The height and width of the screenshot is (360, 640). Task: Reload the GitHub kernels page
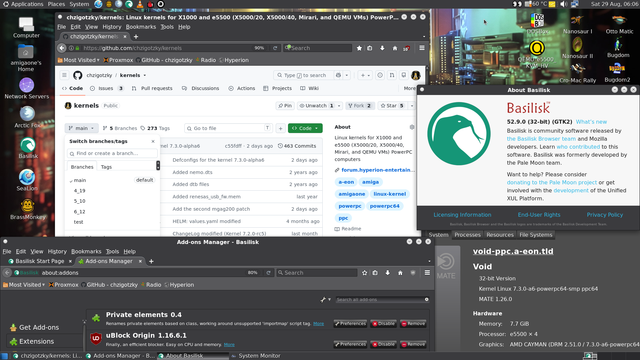pos(275,48)
